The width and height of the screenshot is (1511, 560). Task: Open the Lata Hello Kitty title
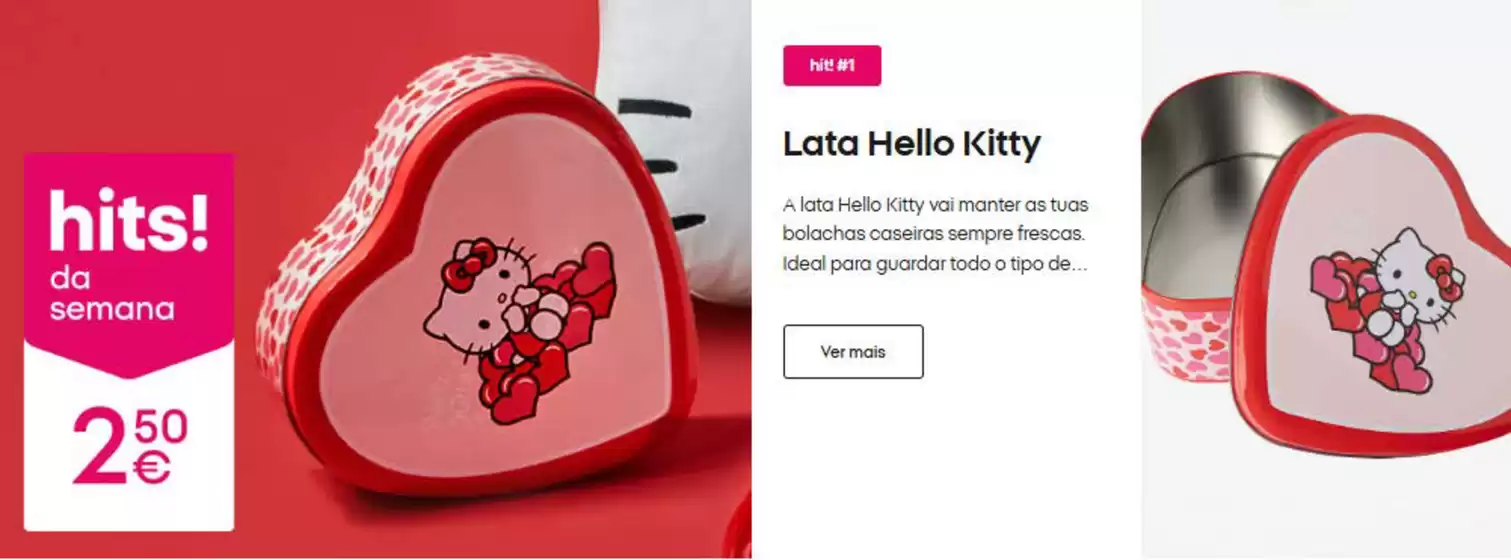coord(912,144)
